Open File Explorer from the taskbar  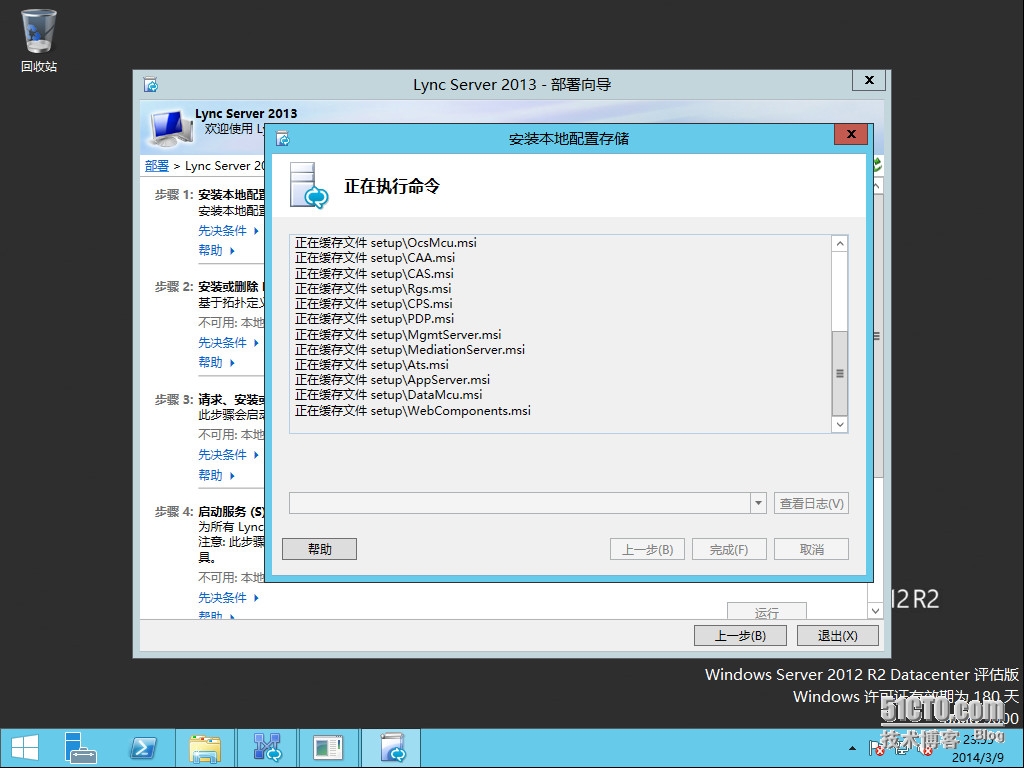coord(205,748)
